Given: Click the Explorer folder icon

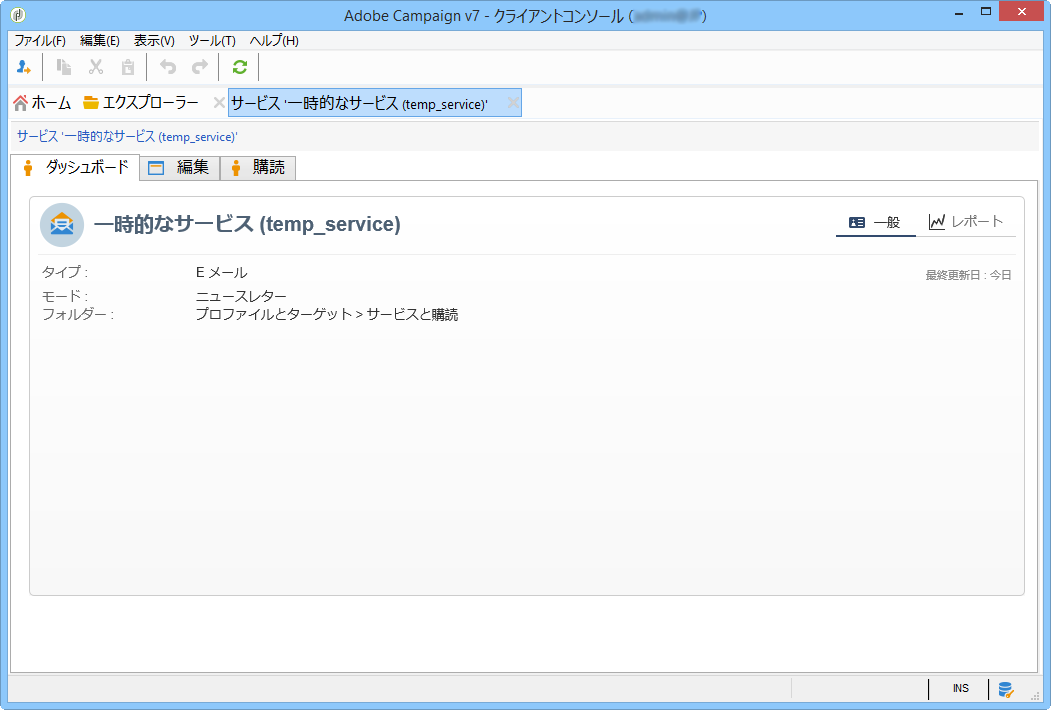Looking at the screenshot, I should pyautogui.click(x=90, y=103).
